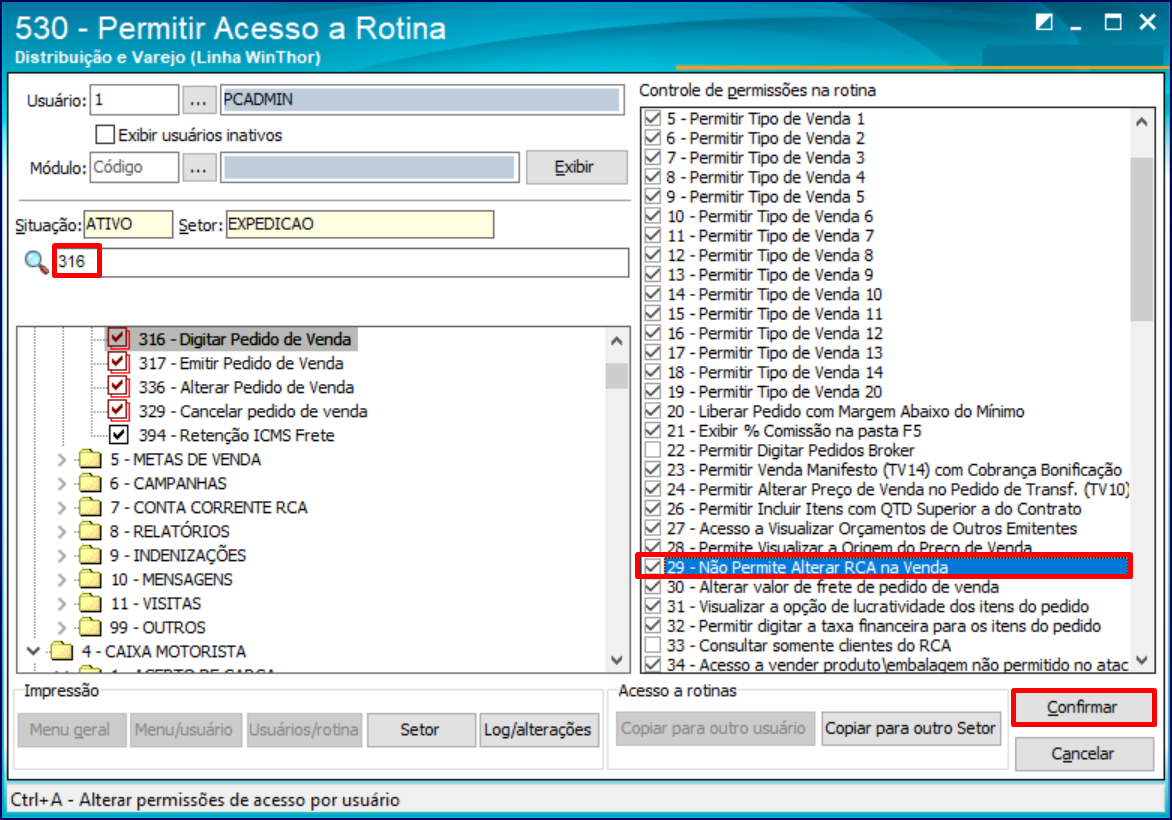
Task: Expand the 10 - MENSAGENS node
Action: pyautogui.click(x=62, y=579)
